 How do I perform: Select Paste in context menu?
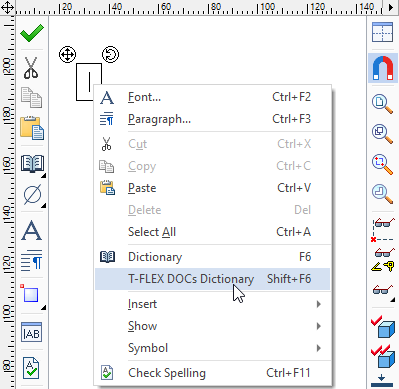click(x=213, y=188)
